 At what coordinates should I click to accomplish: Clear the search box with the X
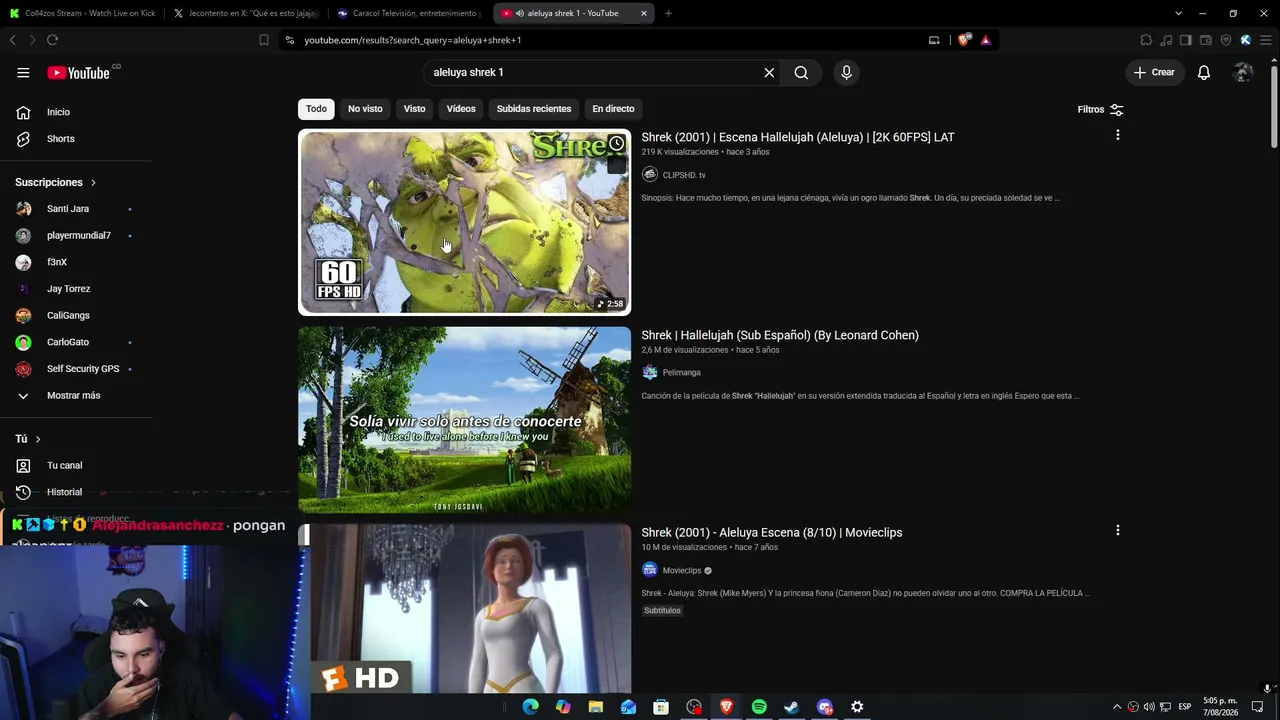click(x=769, y=72)
